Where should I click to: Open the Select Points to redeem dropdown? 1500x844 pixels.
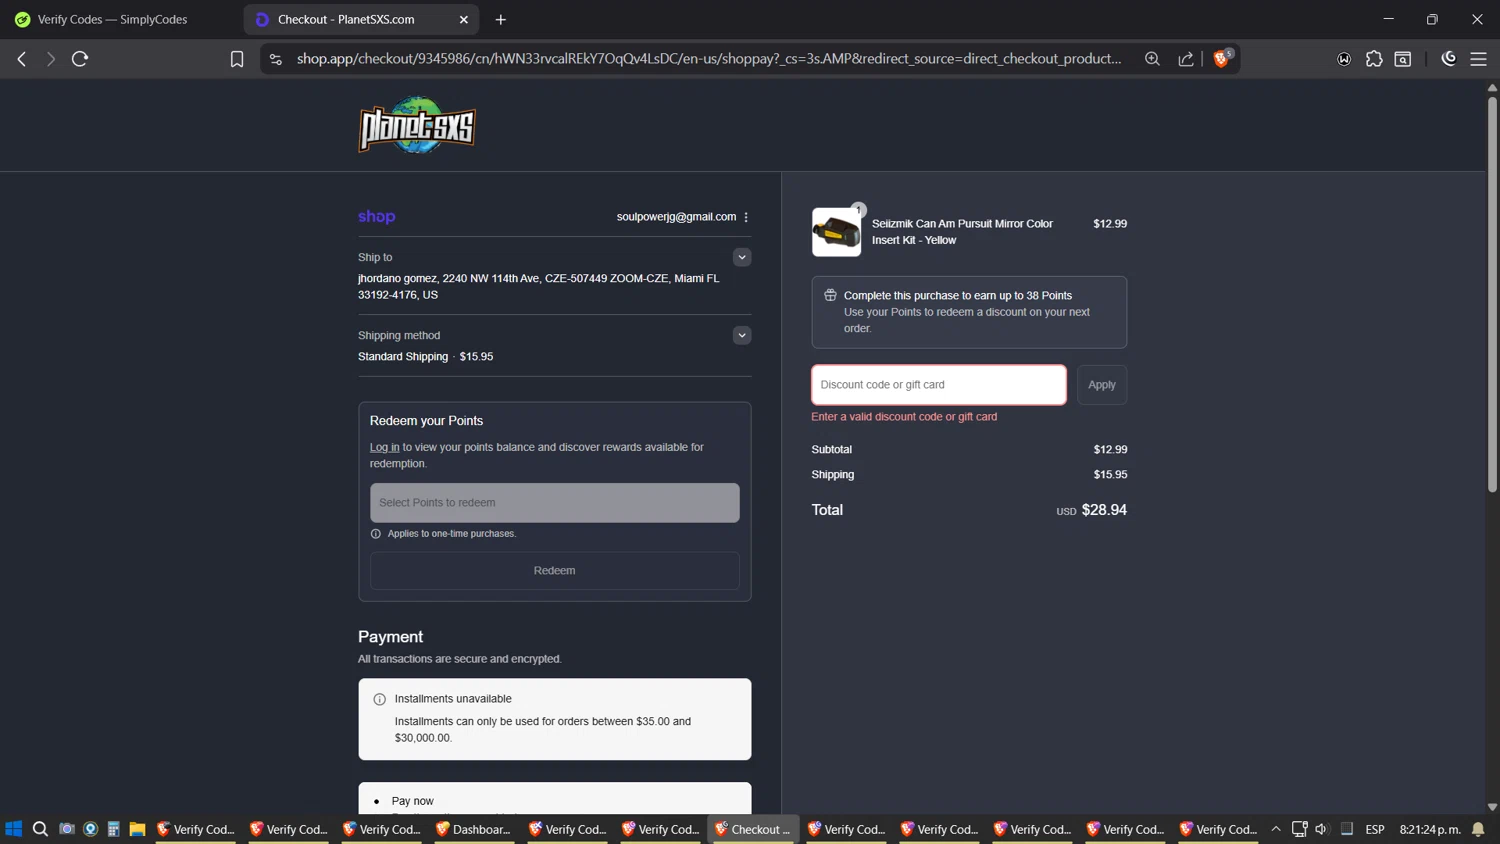[554, 503]
